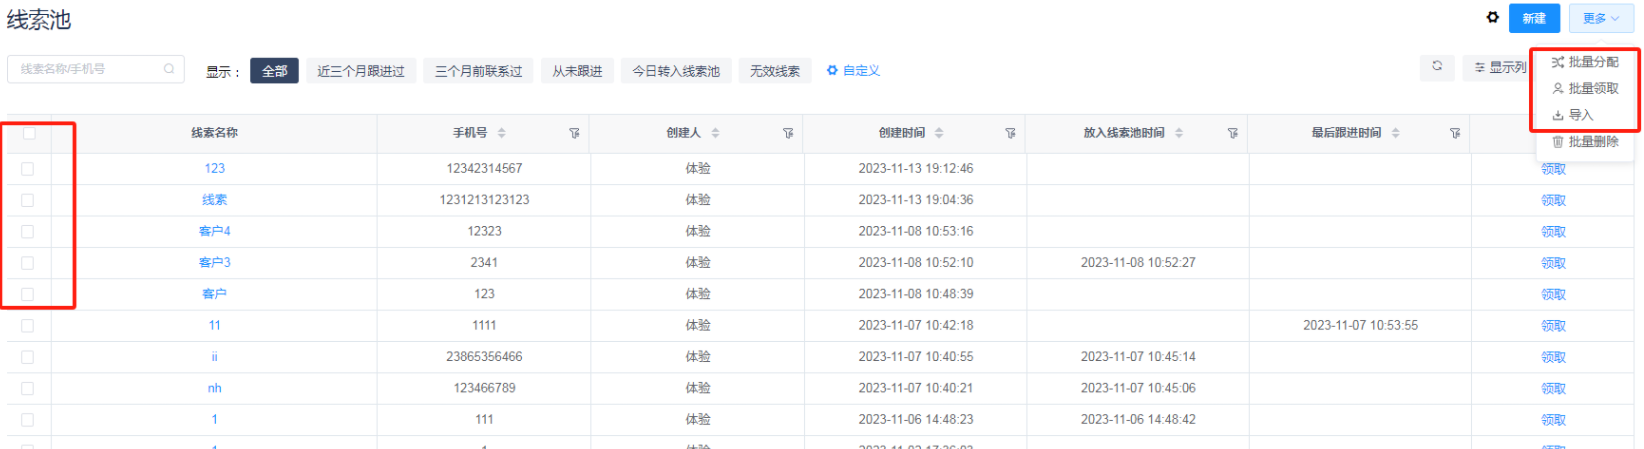1644x449 pixels.
Task: Open lead named 123
Action: tap(215, 169)
